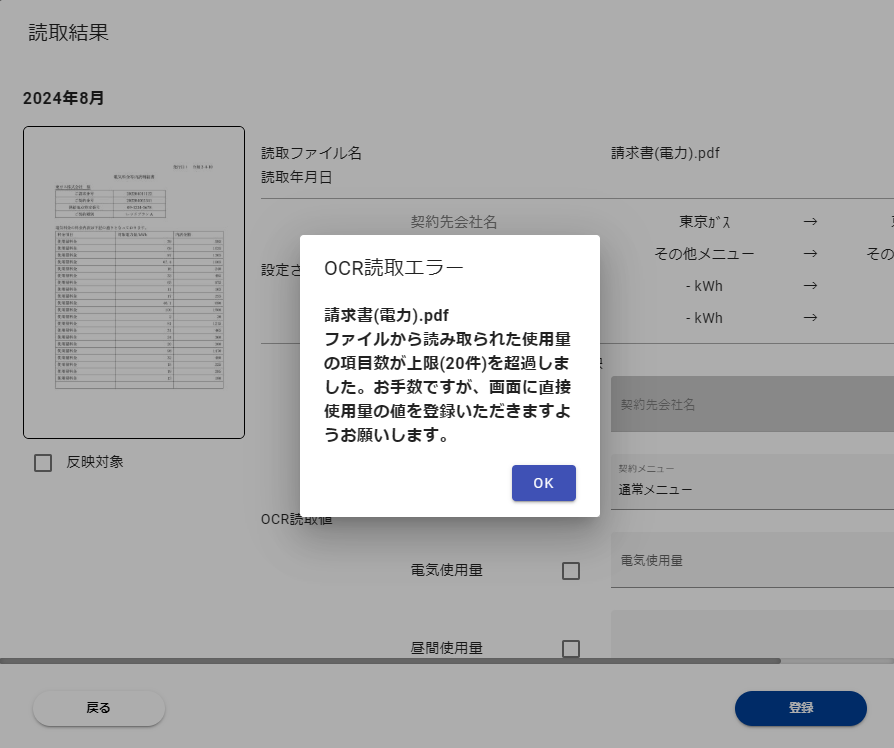This screenshot has height=748, width=894.
Task: Select the 請求書(電力).pdf filename beside 読取ファイル名
Action: point(665,153)
